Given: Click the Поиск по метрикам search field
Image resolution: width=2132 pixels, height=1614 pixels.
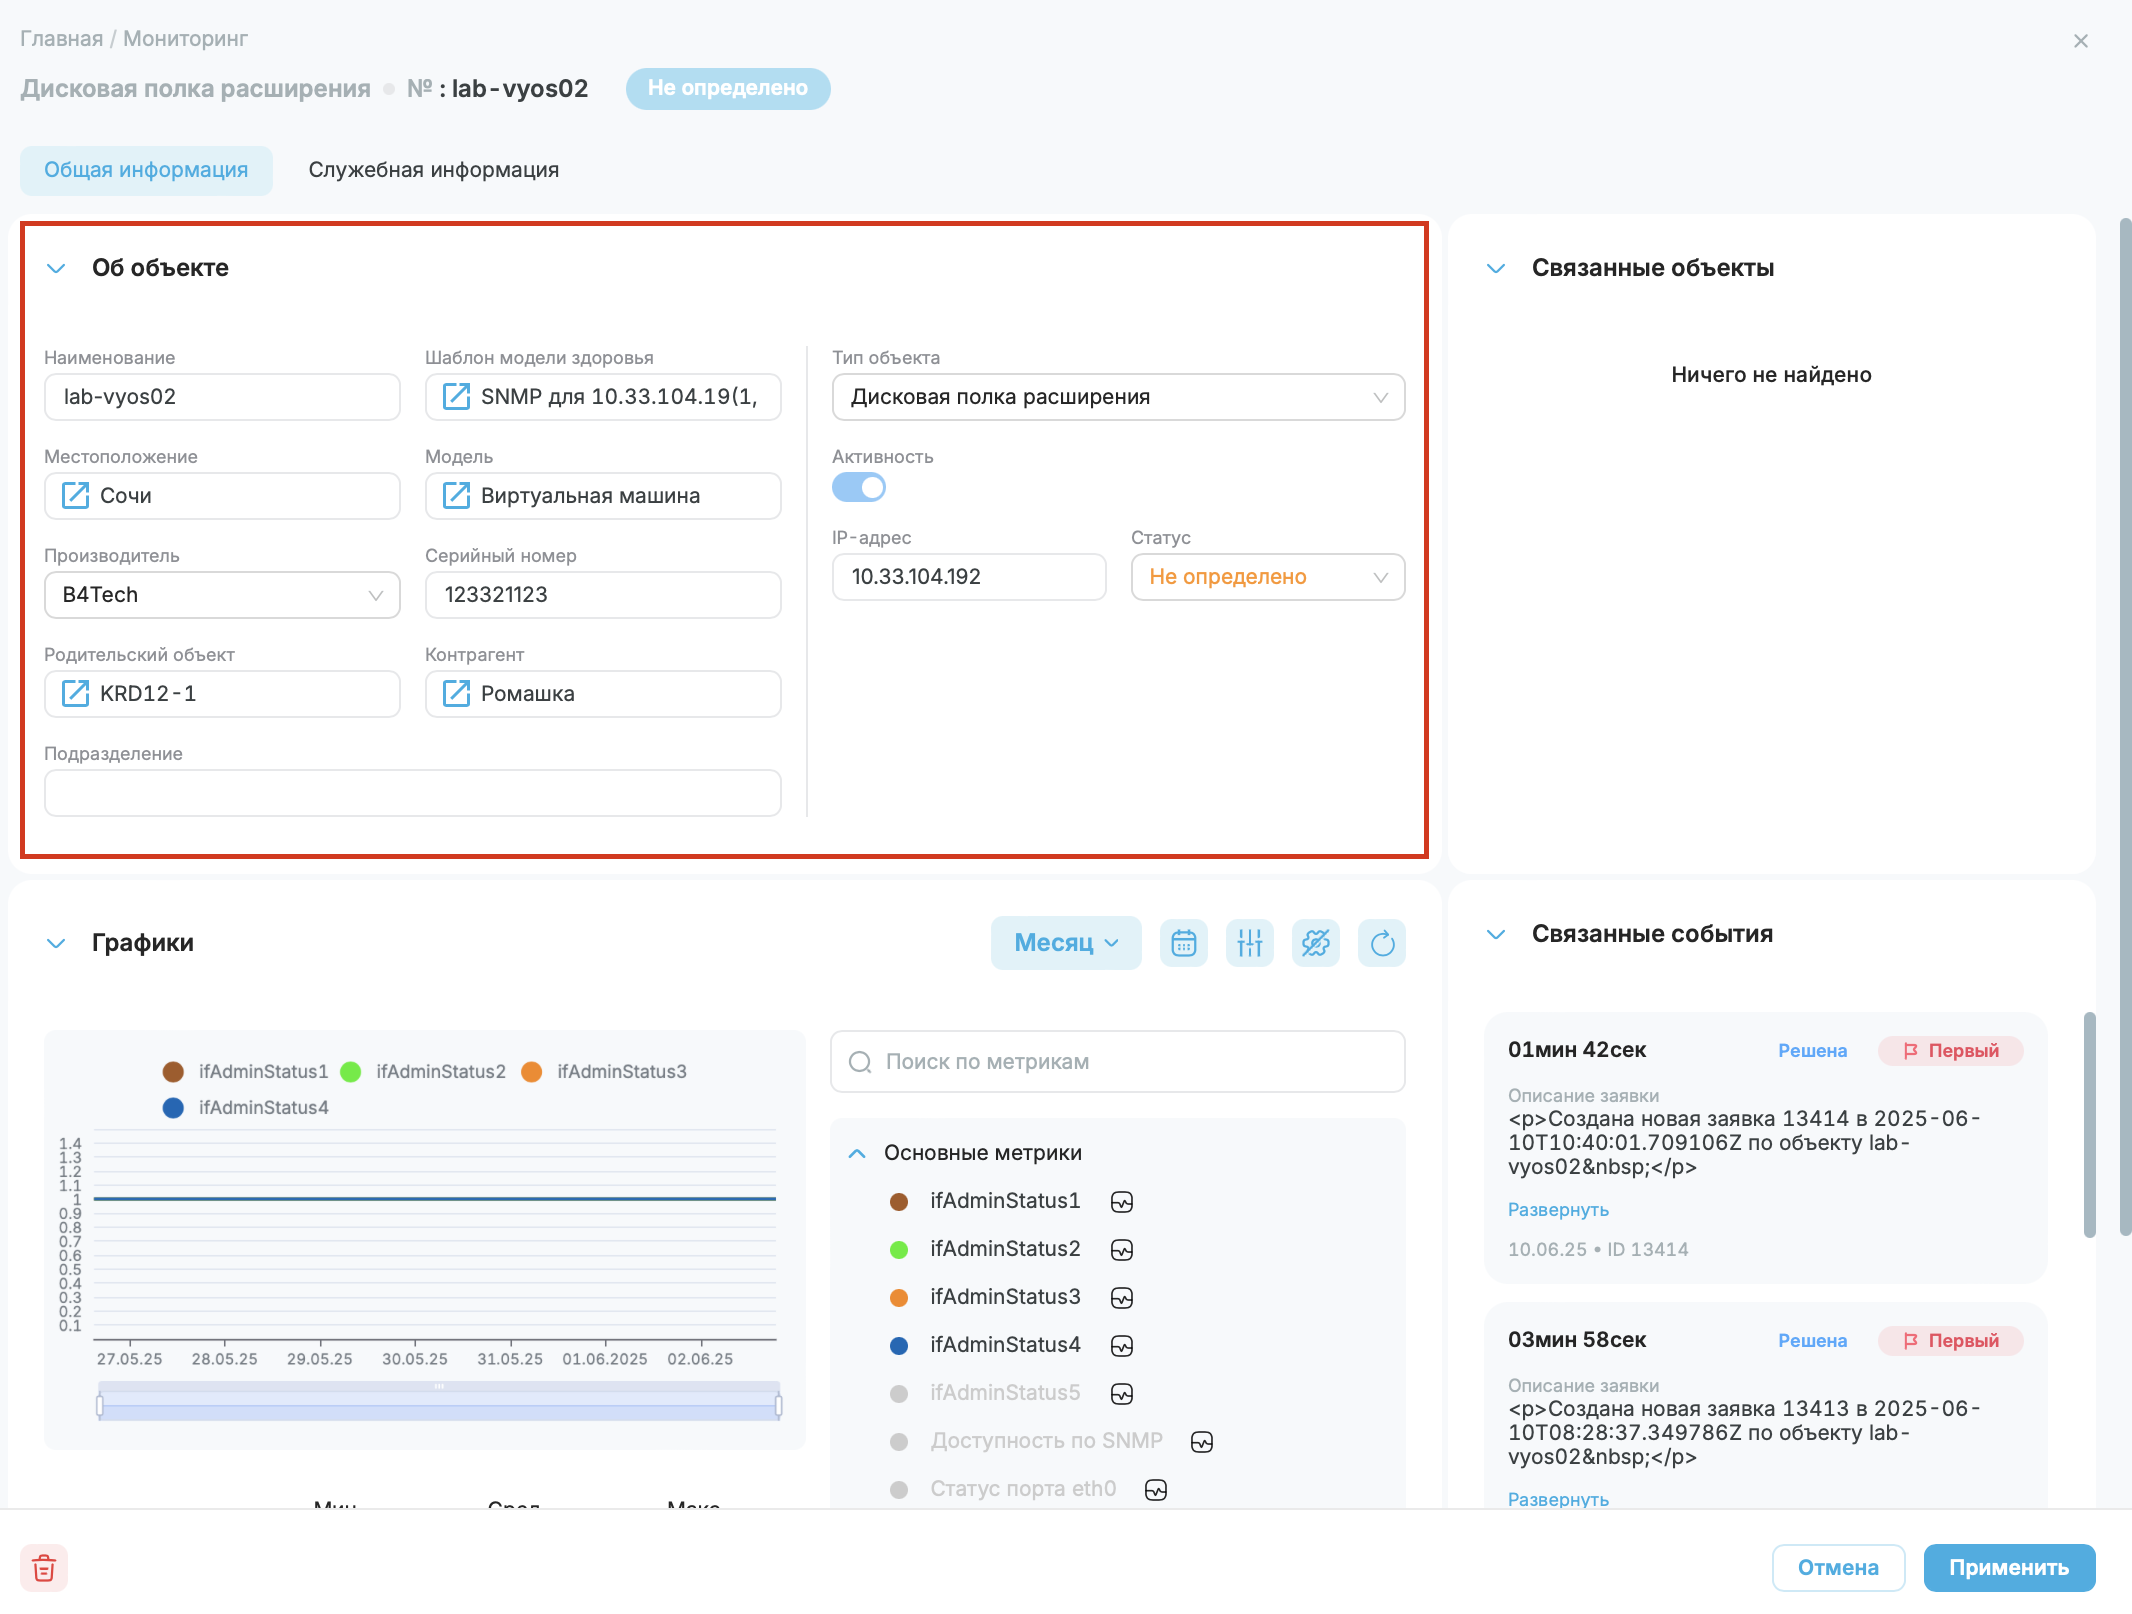Looking at the screenshot, I should [1118, 1062].
